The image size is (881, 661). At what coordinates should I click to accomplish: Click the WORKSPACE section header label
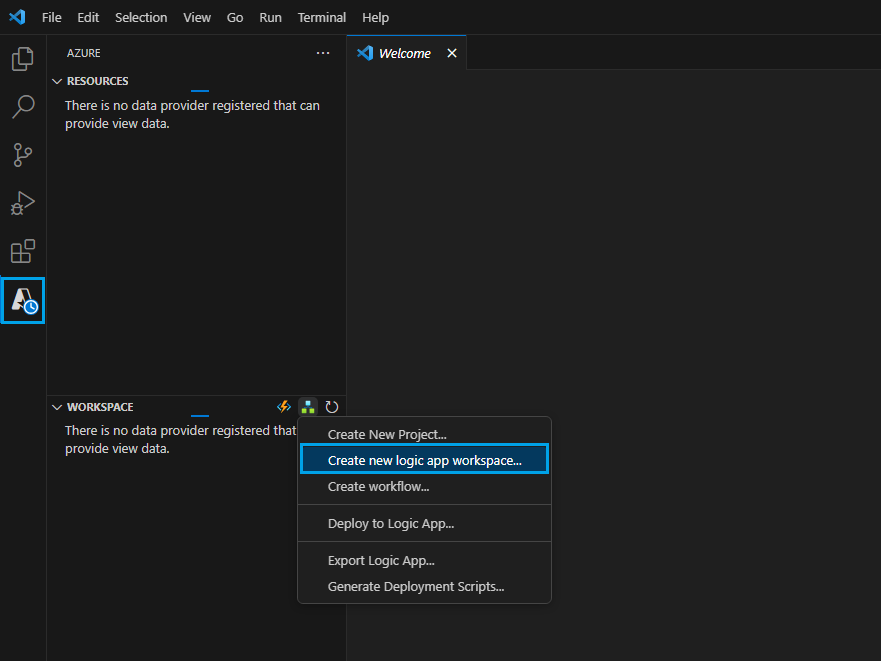pyautogui.click(x=100, y=407)
